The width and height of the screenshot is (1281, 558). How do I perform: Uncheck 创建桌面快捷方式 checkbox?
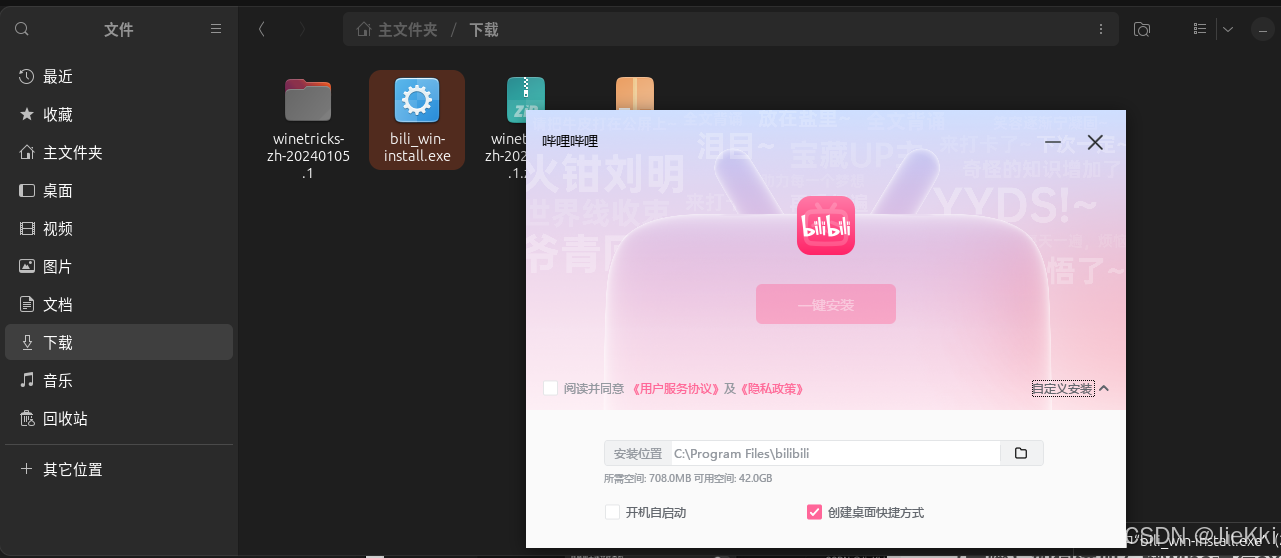pyautogui.click(x=814, y=512)
